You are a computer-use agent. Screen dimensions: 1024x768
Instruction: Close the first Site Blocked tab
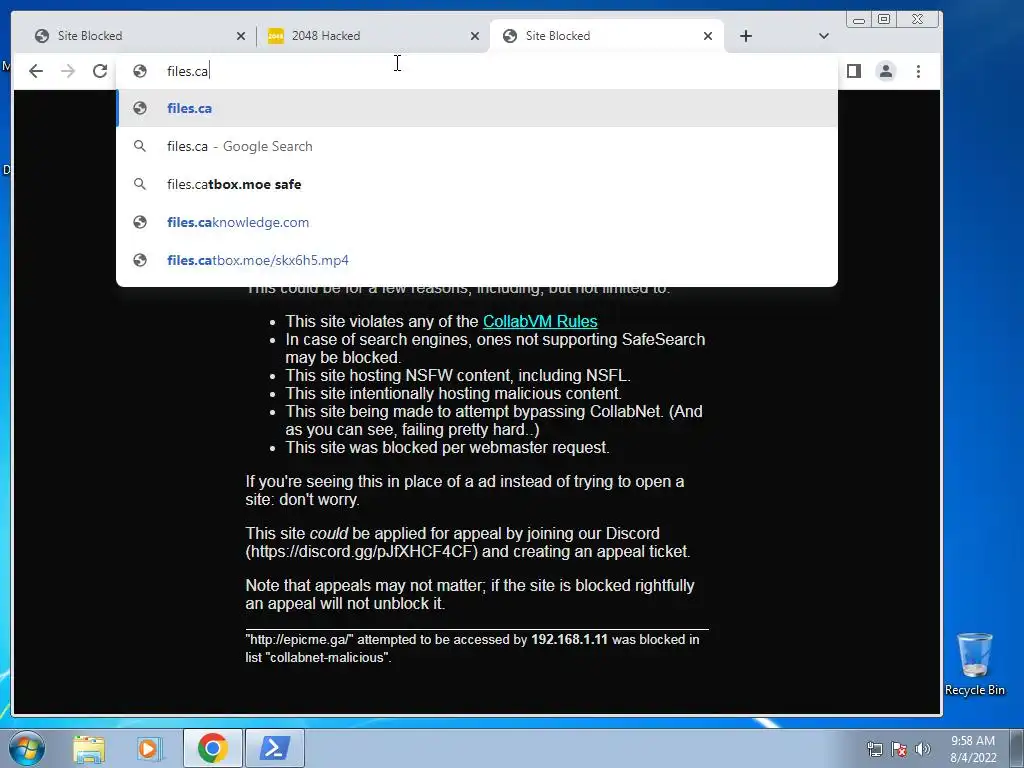241,36
